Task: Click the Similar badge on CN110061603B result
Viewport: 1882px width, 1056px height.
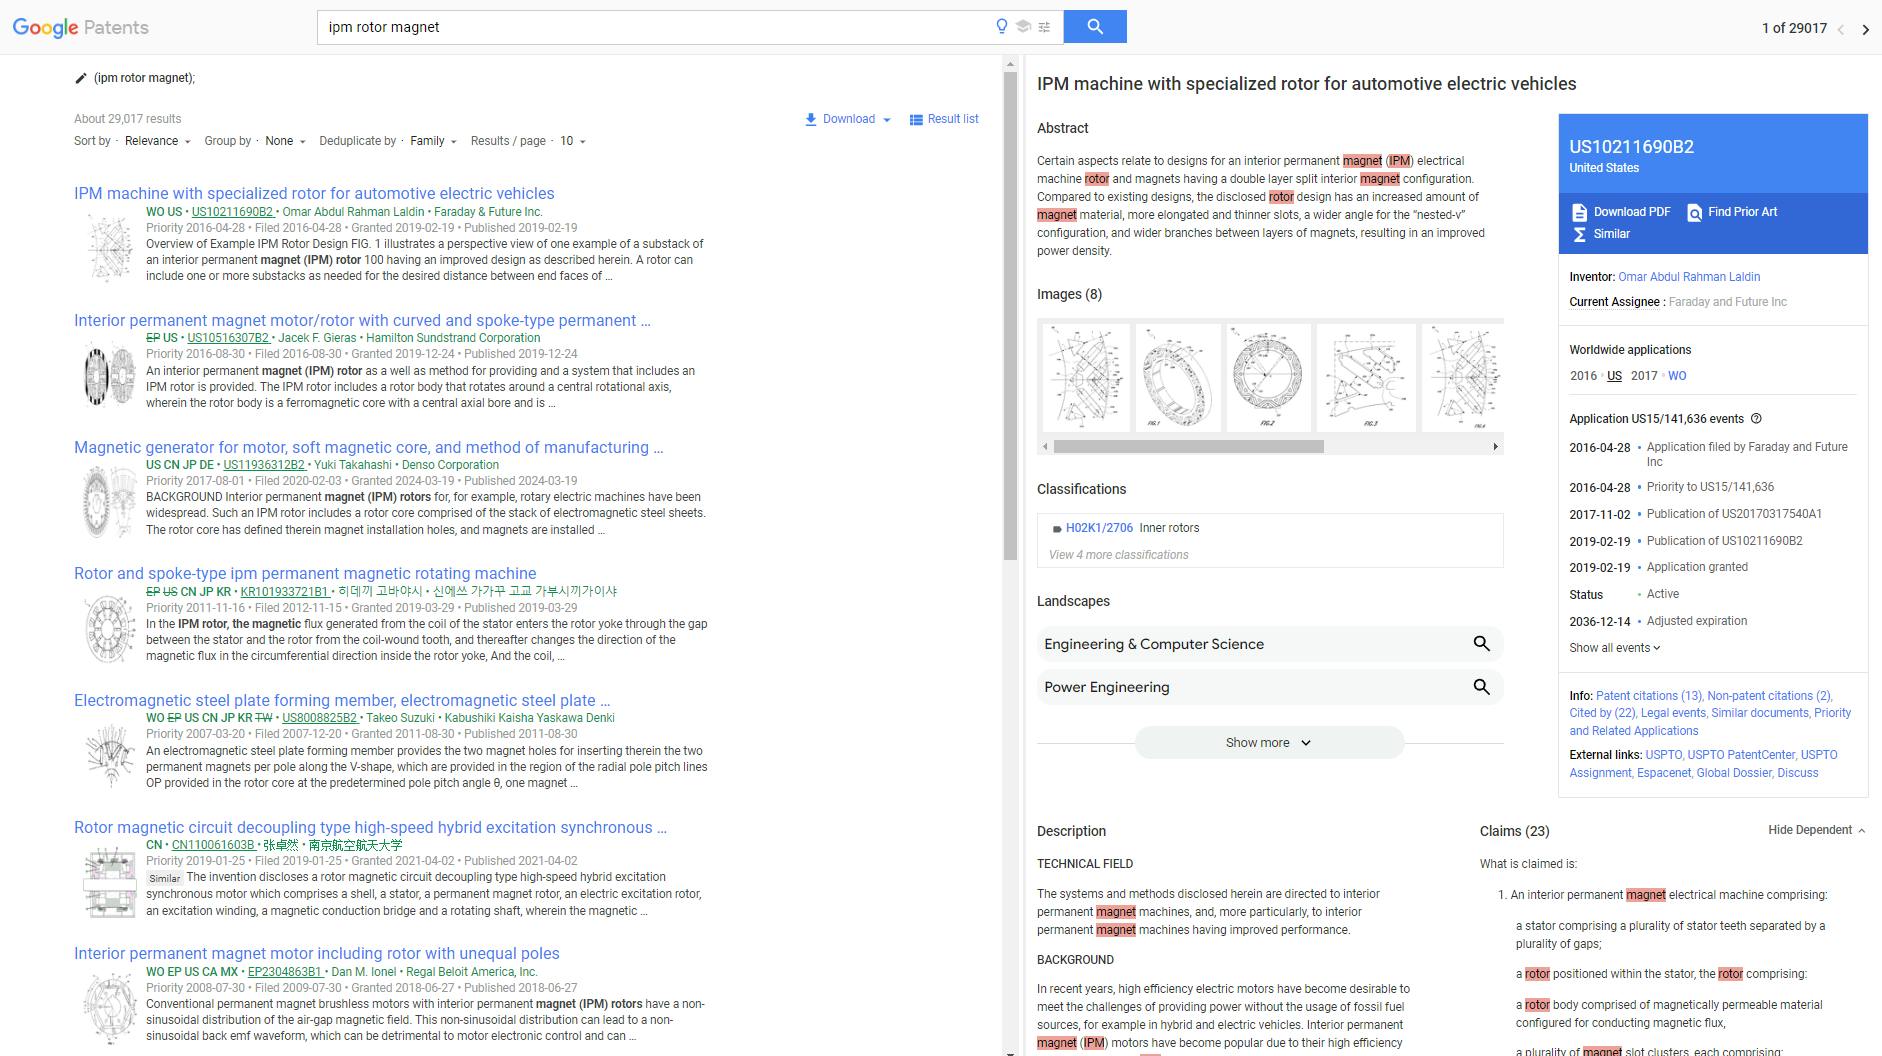Action: [x=165, y=879]
